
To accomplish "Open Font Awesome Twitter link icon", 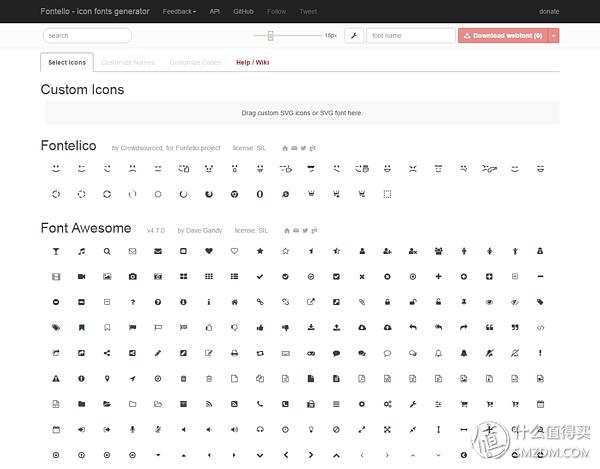I will point(305,230).
